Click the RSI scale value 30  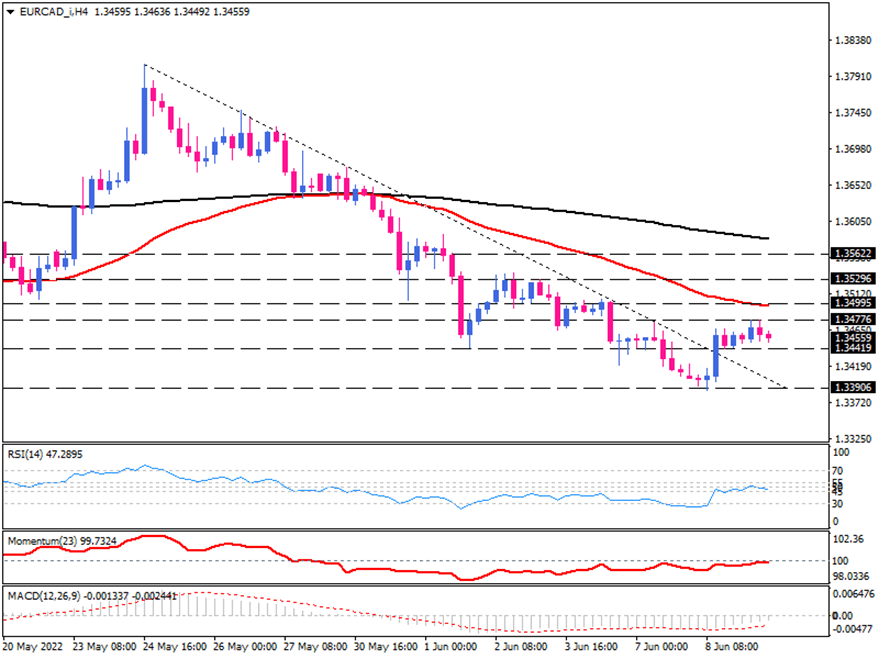click(x=838, y=504)
